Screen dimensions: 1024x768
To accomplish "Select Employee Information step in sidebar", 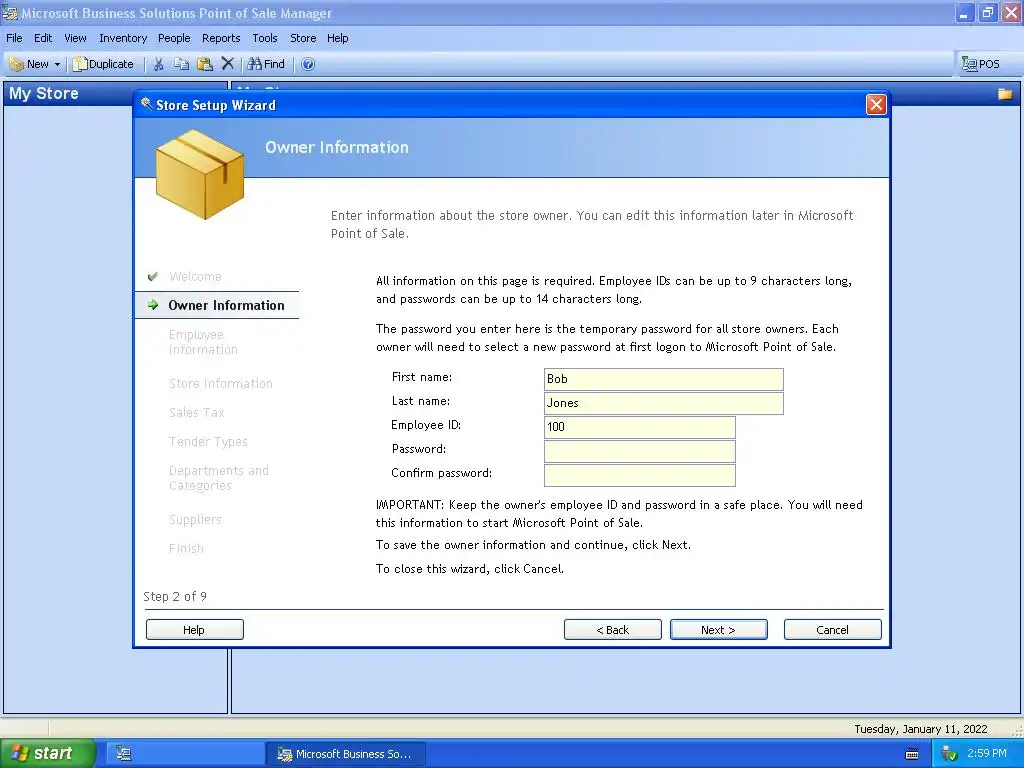I will 203,342.
